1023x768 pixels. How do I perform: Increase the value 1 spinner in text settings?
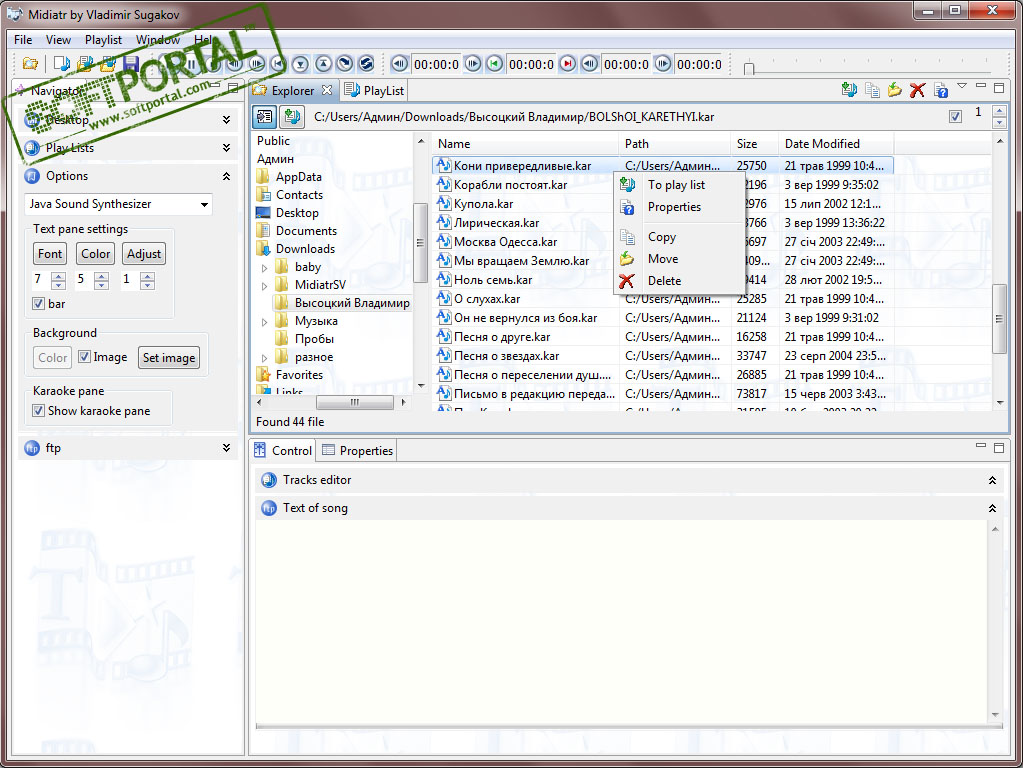point(147,276)
